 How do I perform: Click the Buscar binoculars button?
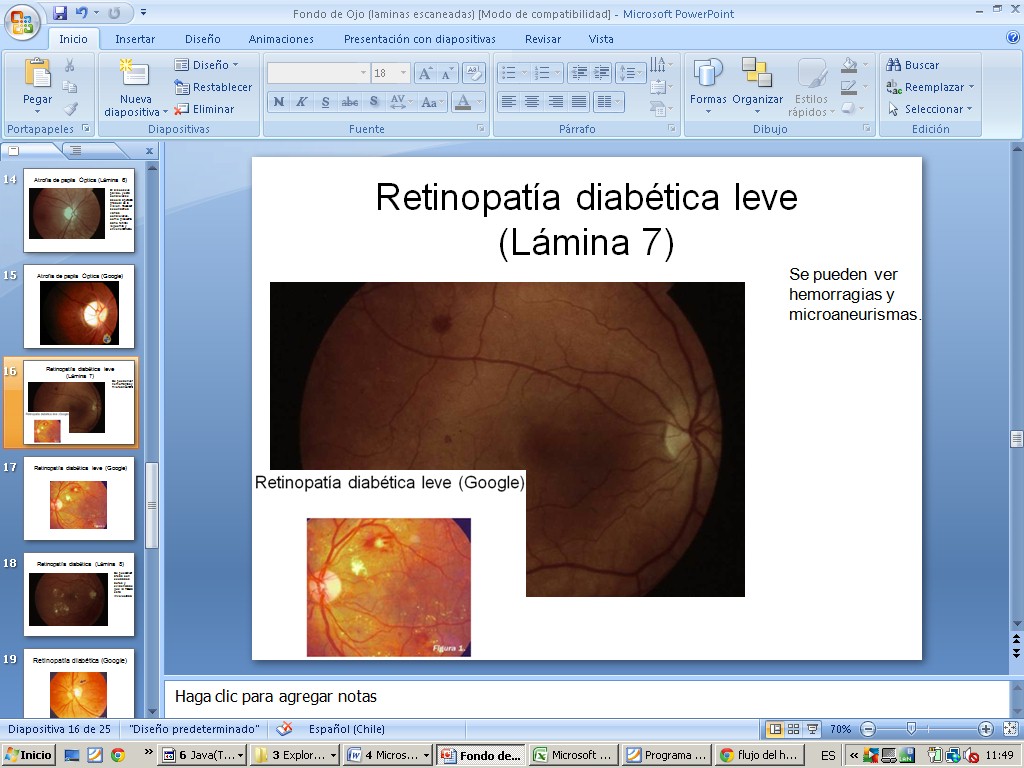pyautogui.click(x=912, y=65)
